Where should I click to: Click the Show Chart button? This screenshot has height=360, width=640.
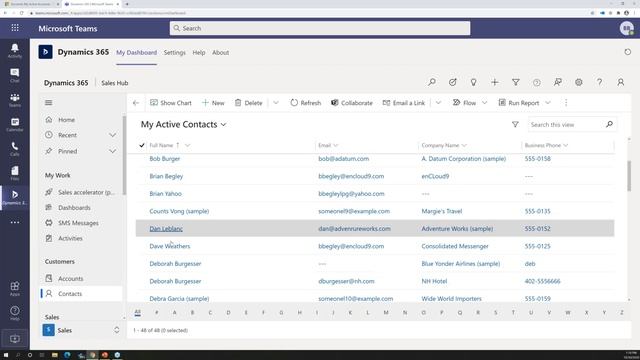tap(171, 103)
